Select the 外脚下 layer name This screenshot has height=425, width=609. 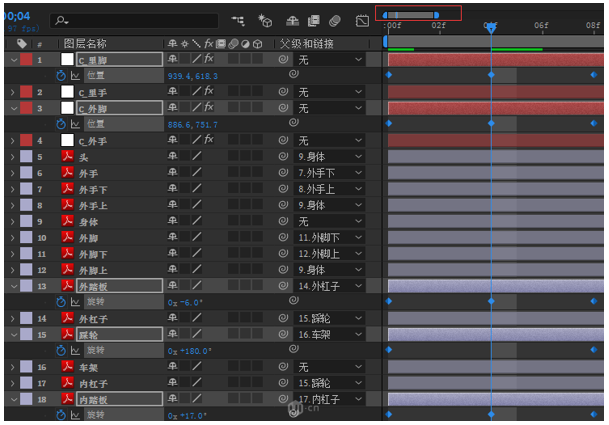93,254
